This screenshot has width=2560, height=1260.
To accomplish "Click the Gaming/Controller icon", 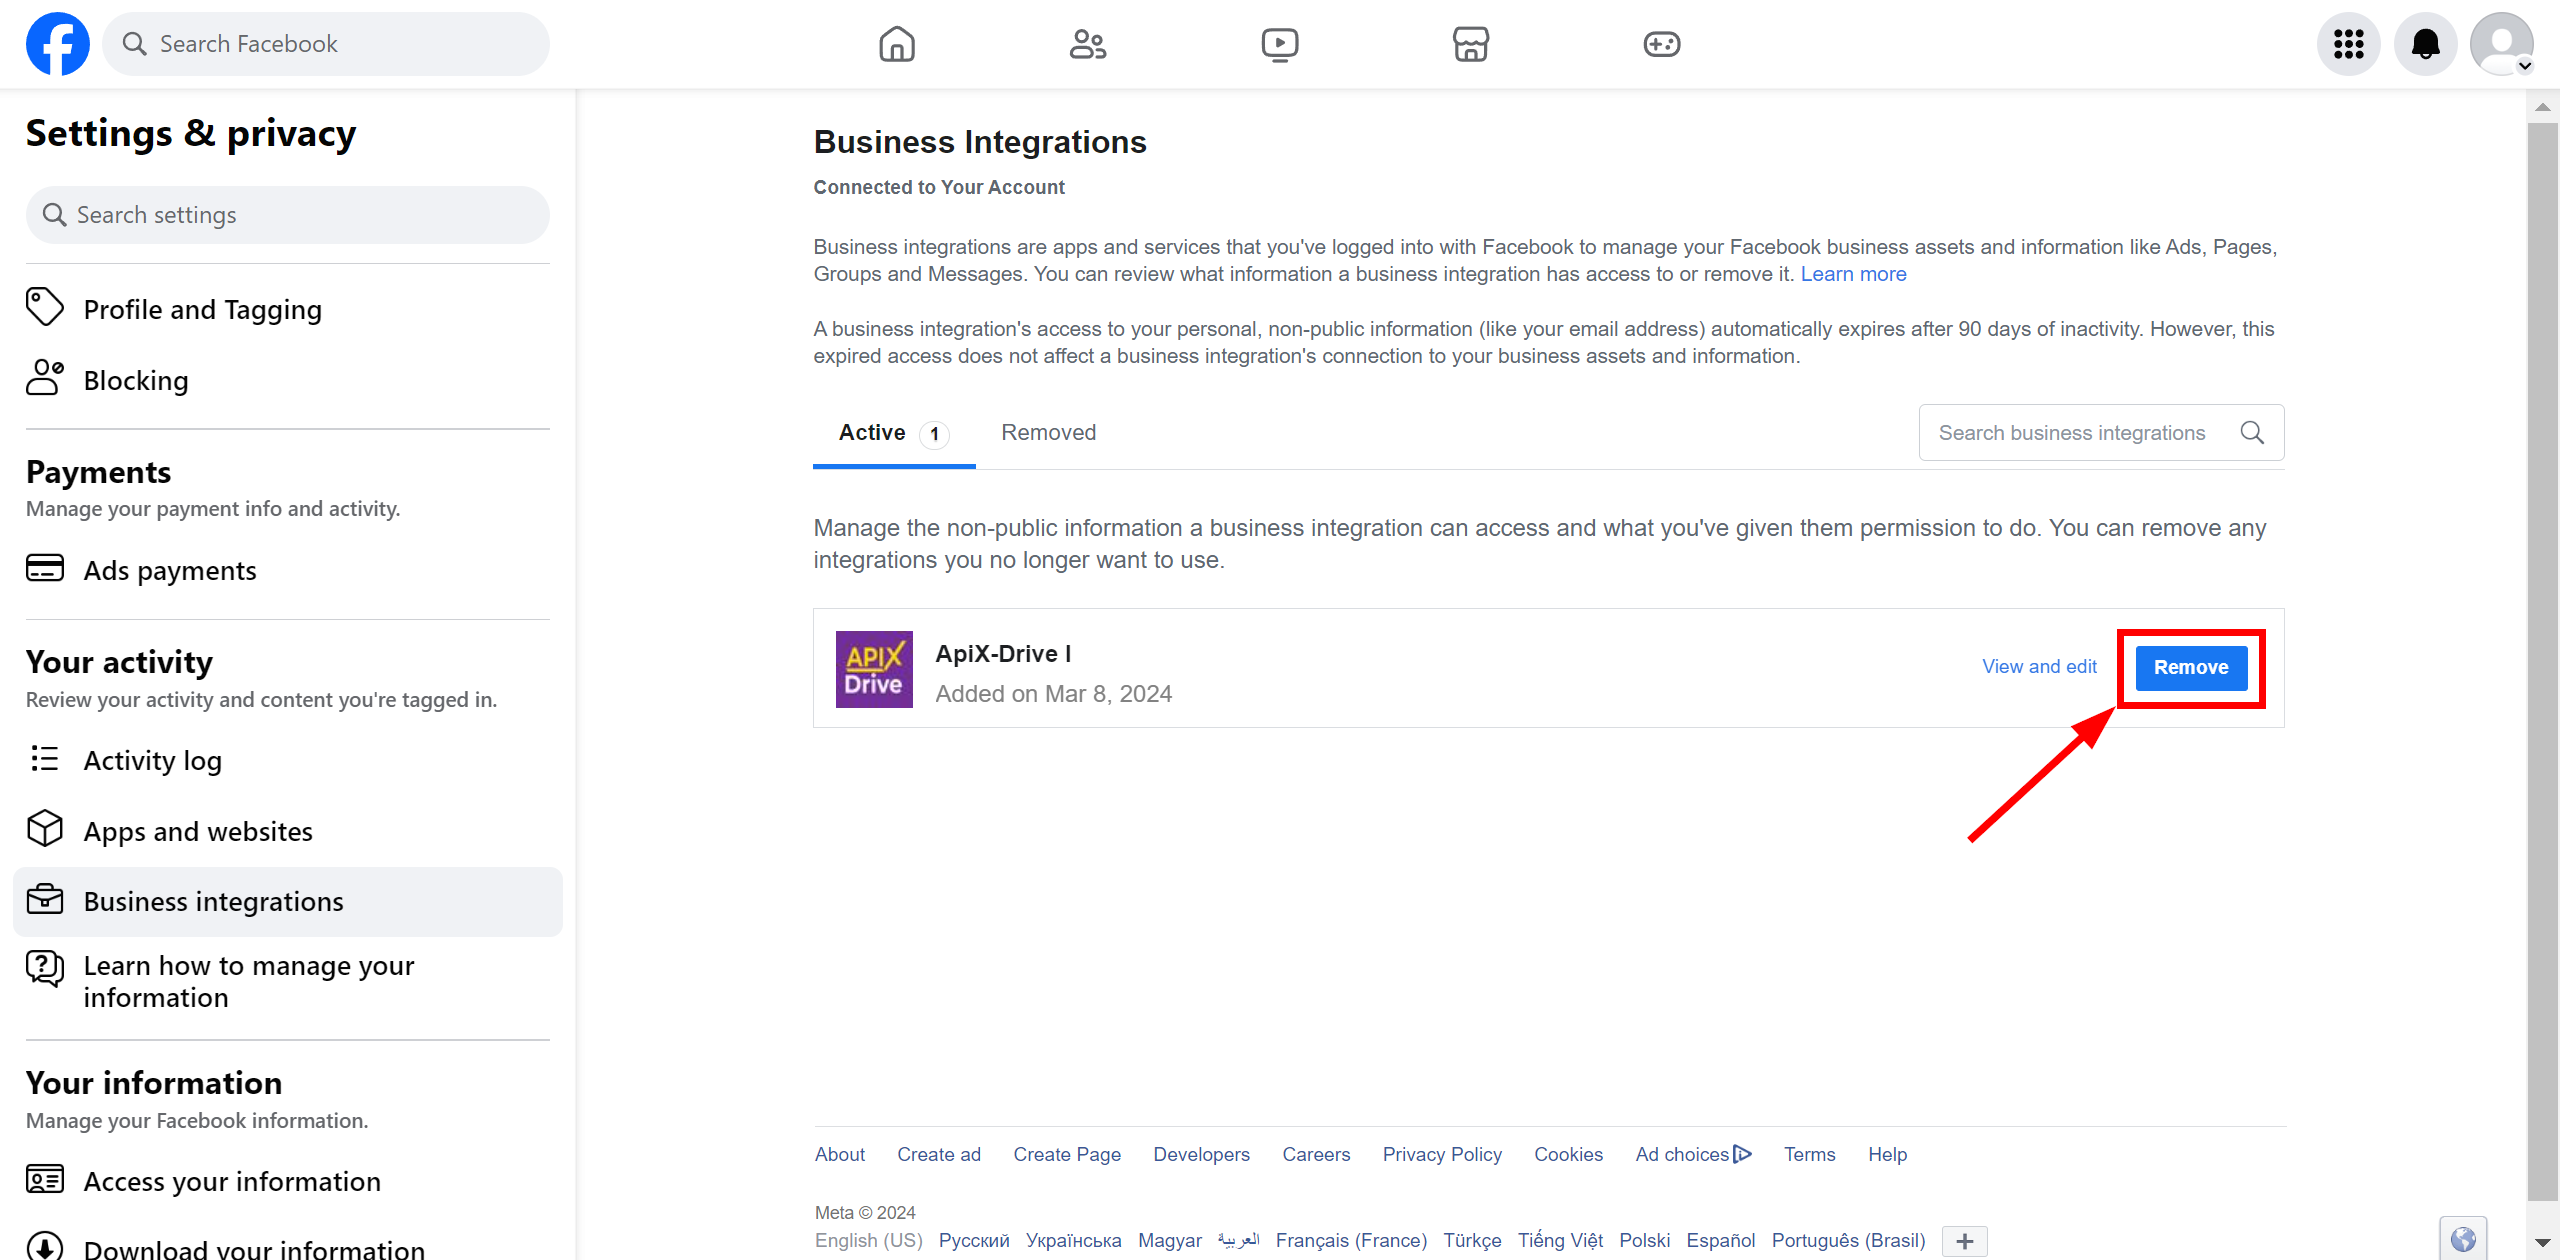I will pyautogui.click(x=1664, y=44).
